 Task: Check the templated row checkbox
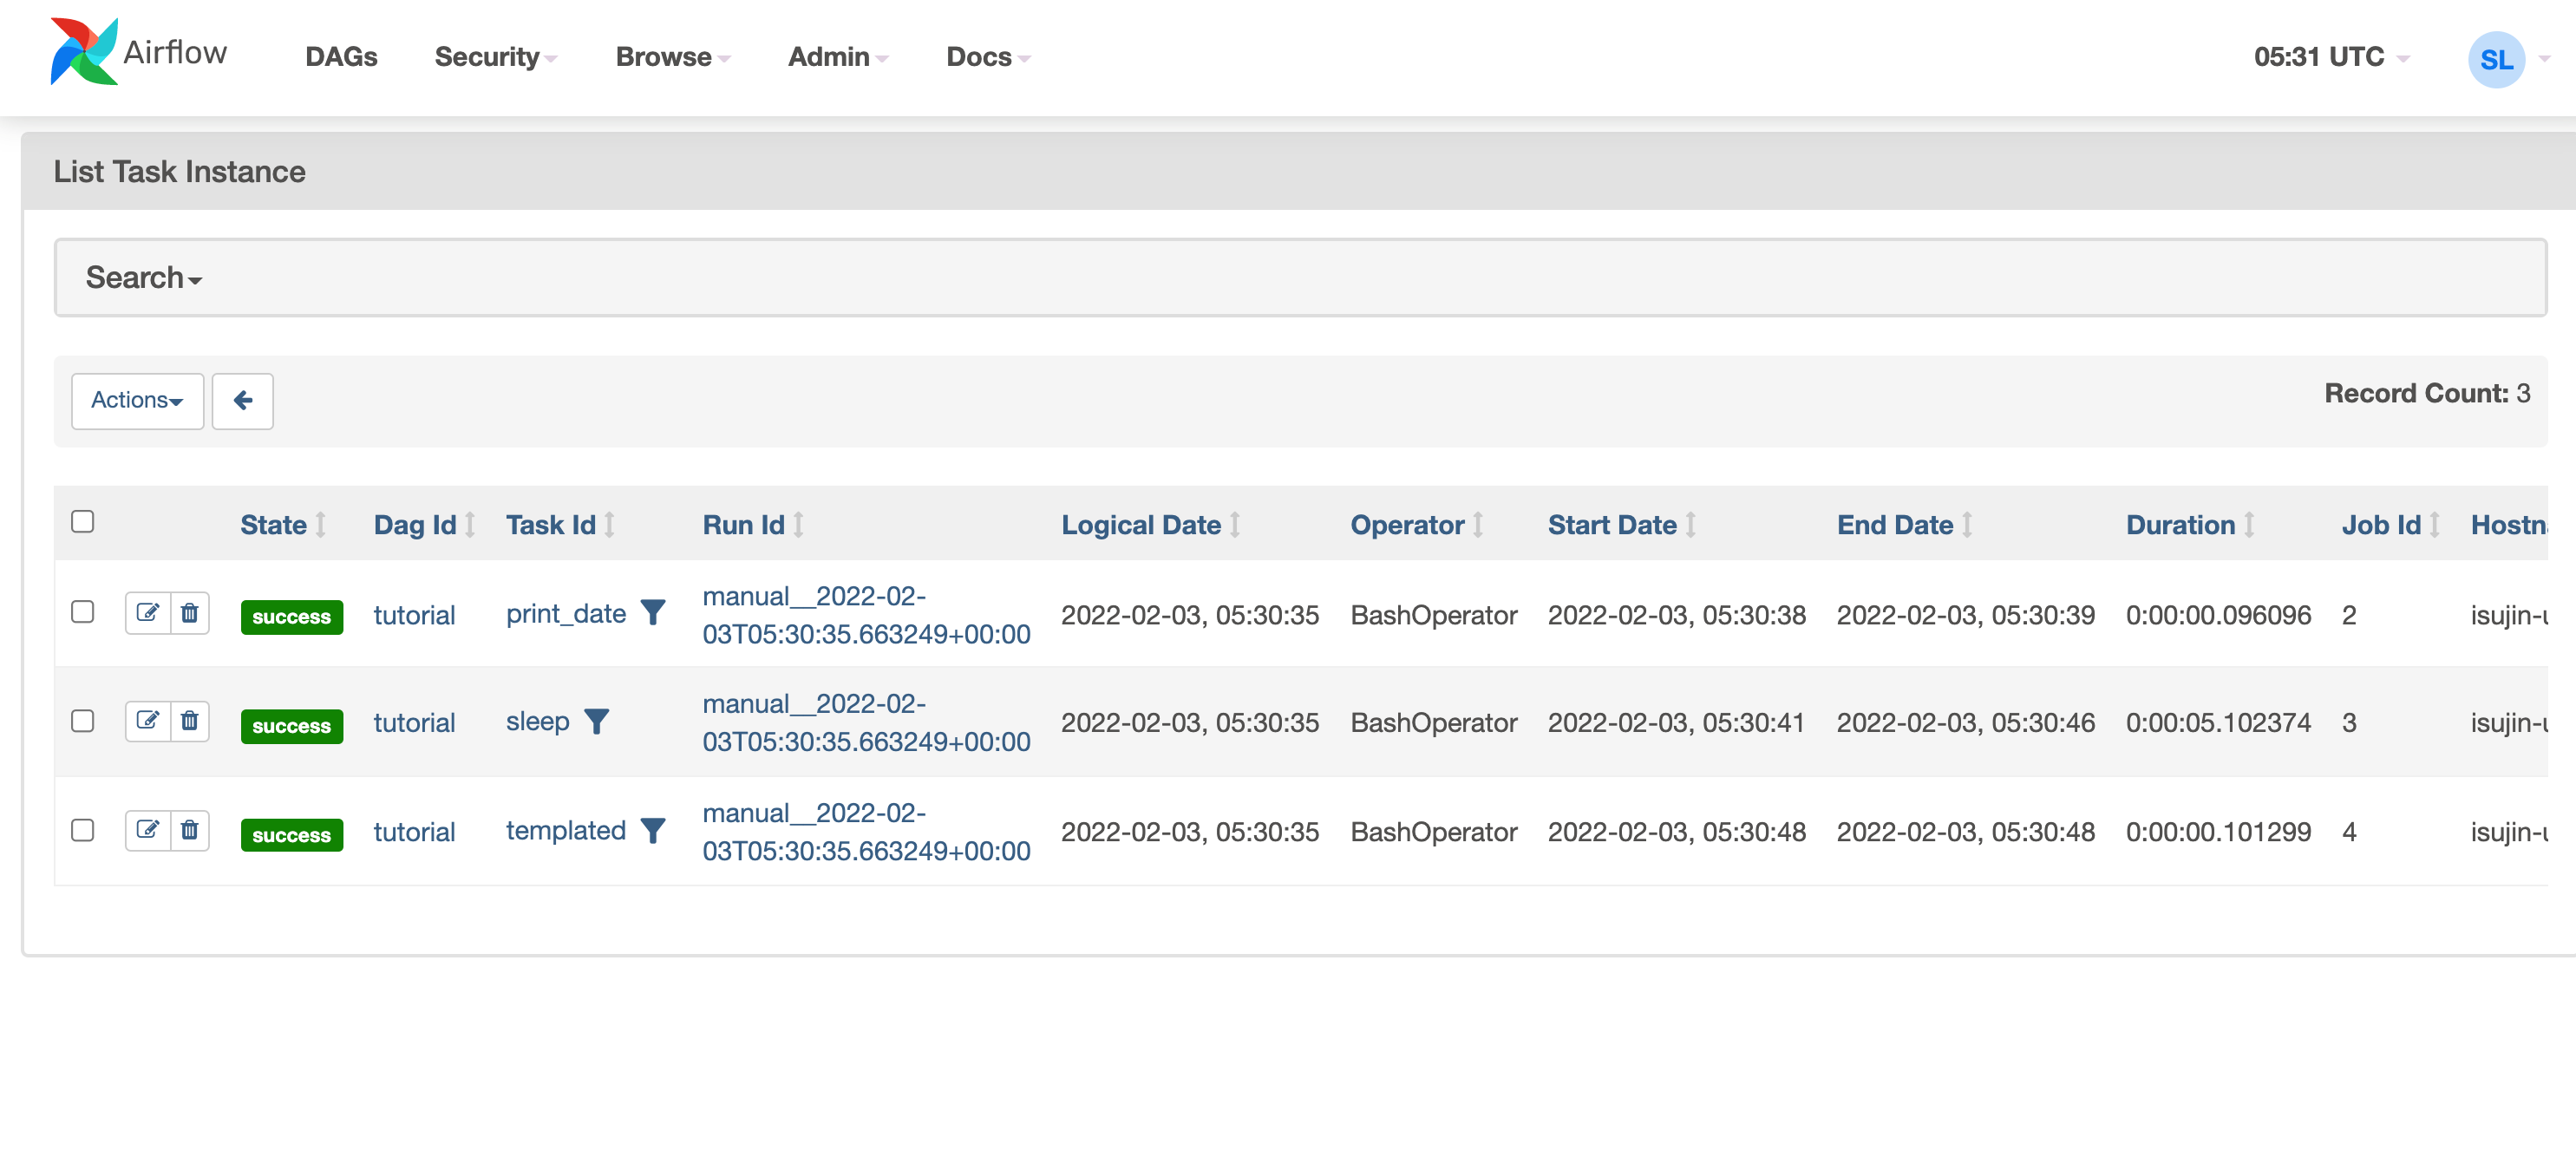click(x=83, y=830)
